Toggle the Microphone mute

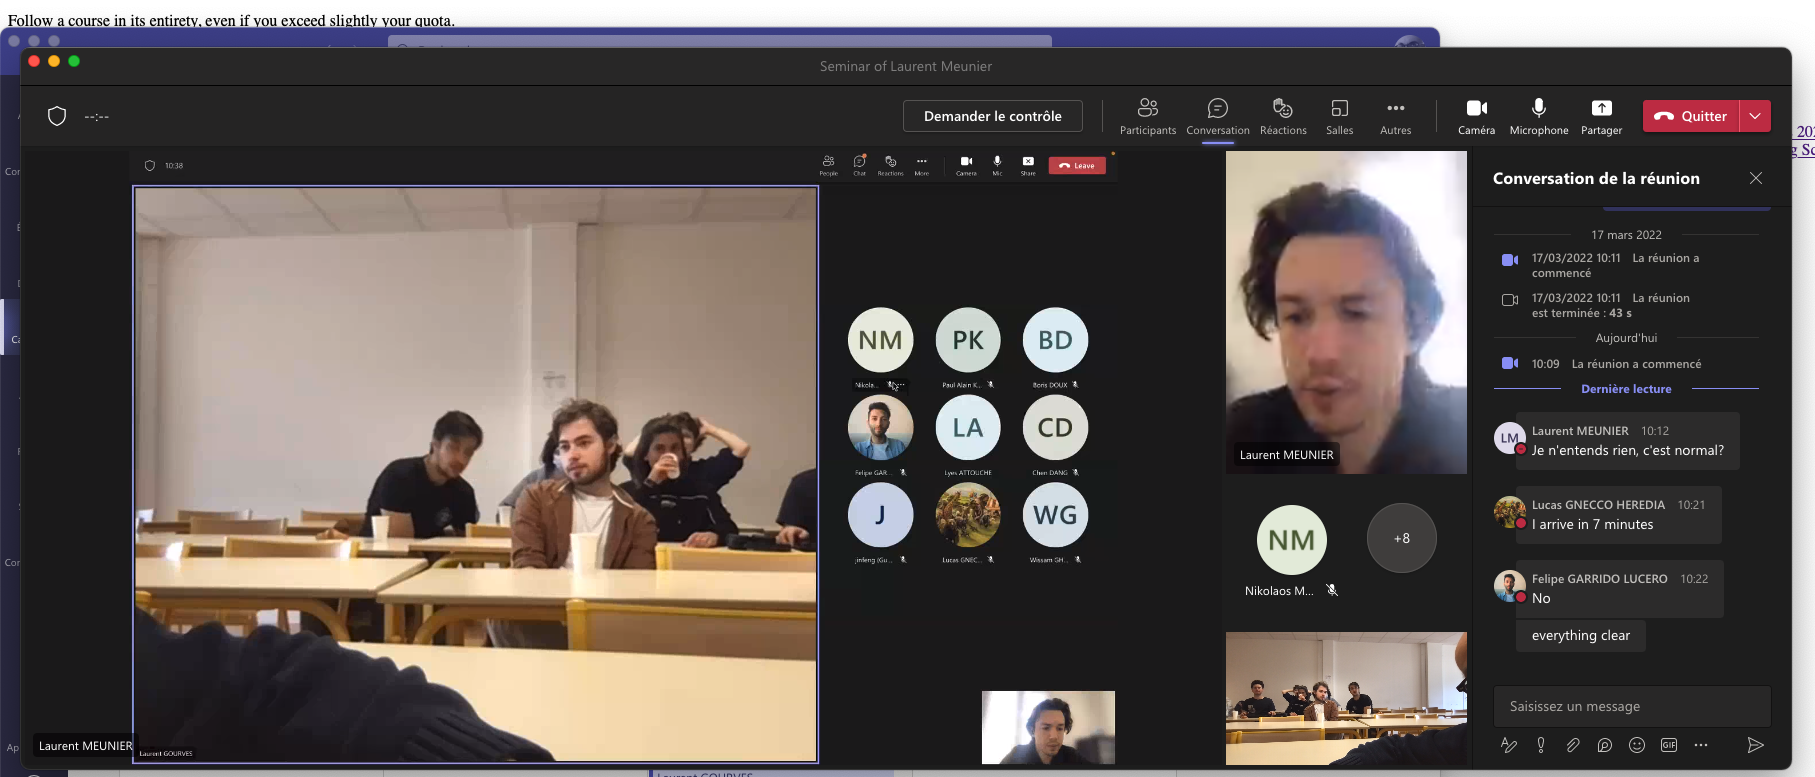click(x=1538, y=116)
